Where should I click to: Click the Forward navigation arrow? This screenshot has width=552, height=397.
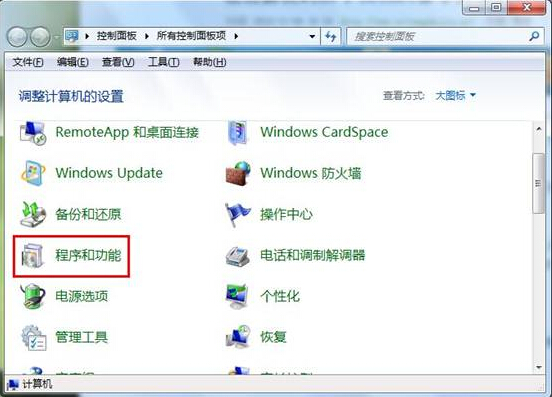coord(40,37)
